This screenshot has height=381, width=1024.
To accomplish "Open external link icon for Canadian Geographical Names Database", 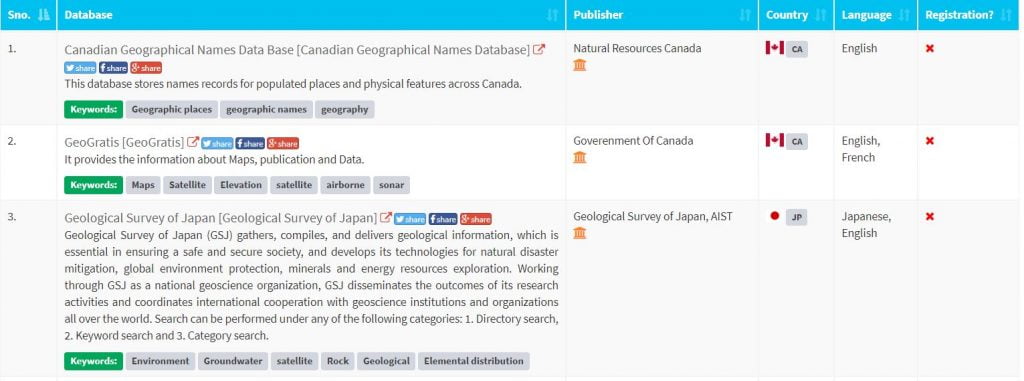I will tap(539, 50).
